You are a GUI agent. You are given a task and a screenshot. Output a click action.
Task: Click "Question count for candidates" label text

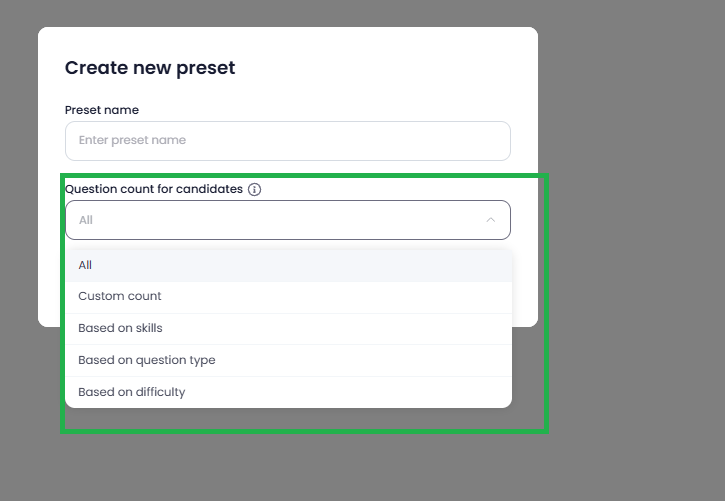pos(154,189)
